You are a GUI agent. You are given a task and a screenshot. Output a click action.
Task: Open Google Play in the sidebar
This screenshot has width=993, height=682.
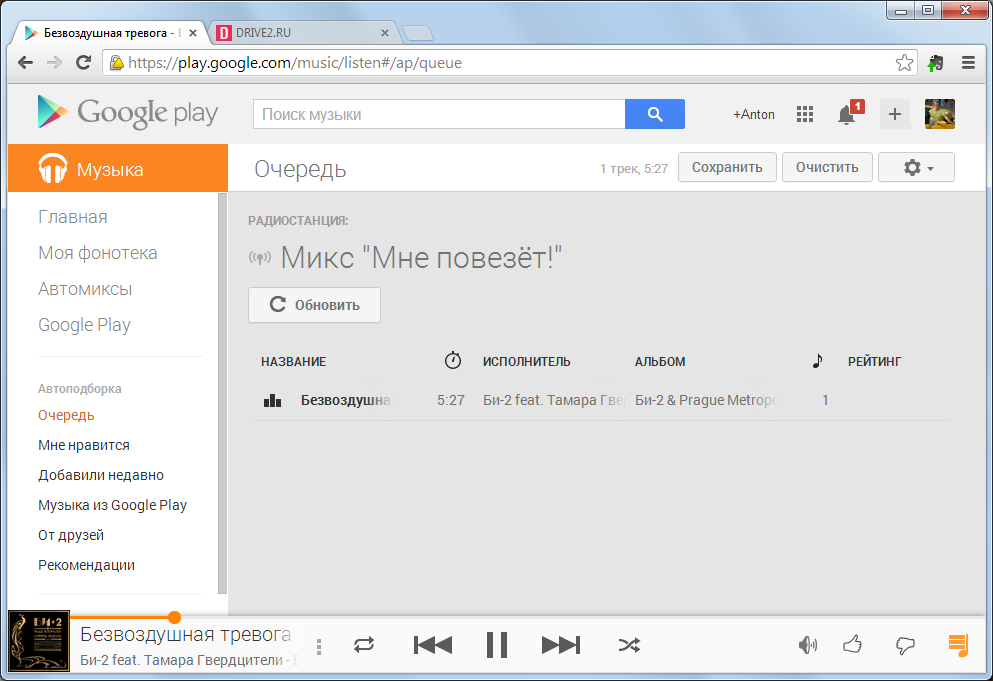84,325
